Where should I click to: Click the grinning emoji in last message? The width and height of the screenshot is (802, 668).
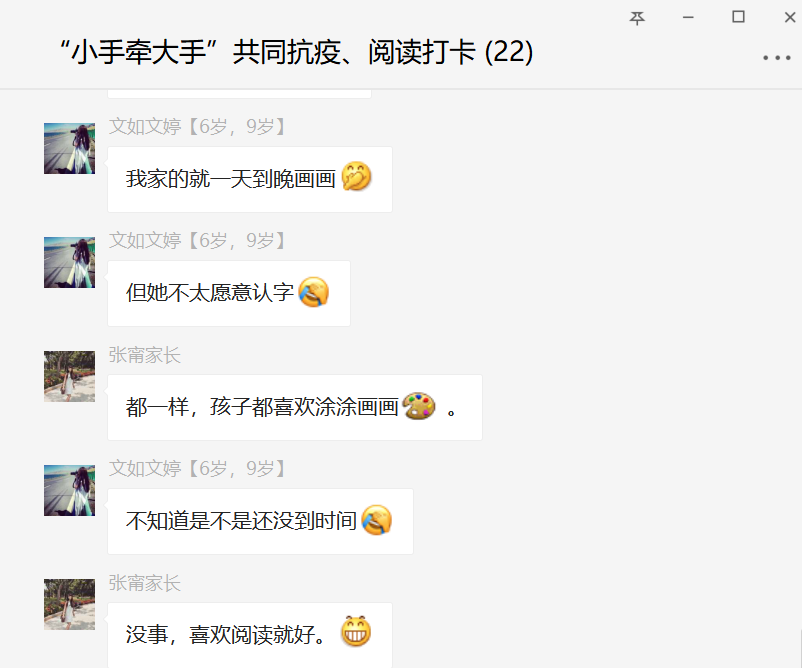coord(356,631)
